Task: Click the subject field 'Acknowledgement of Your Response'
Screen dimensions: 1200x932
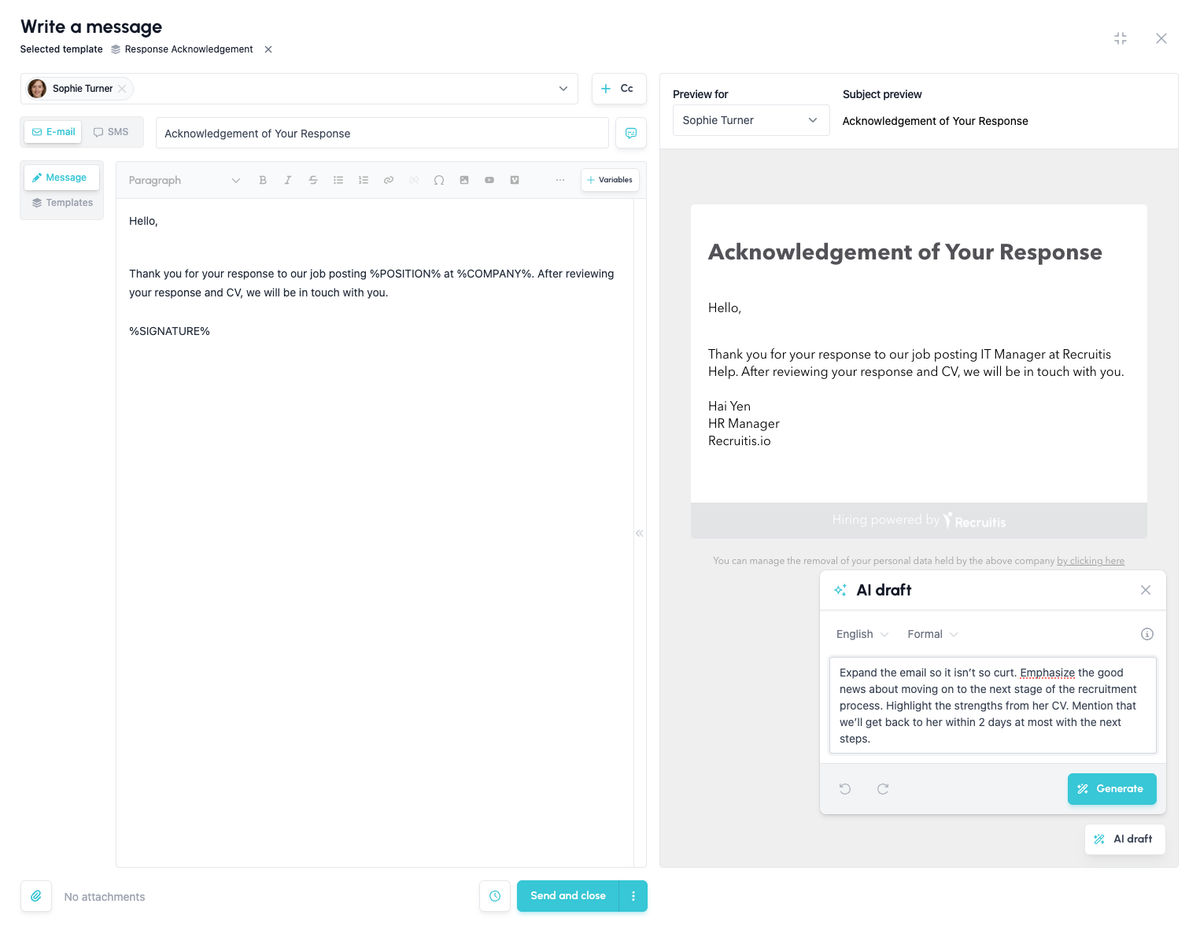Action: (x=382, y=133)
